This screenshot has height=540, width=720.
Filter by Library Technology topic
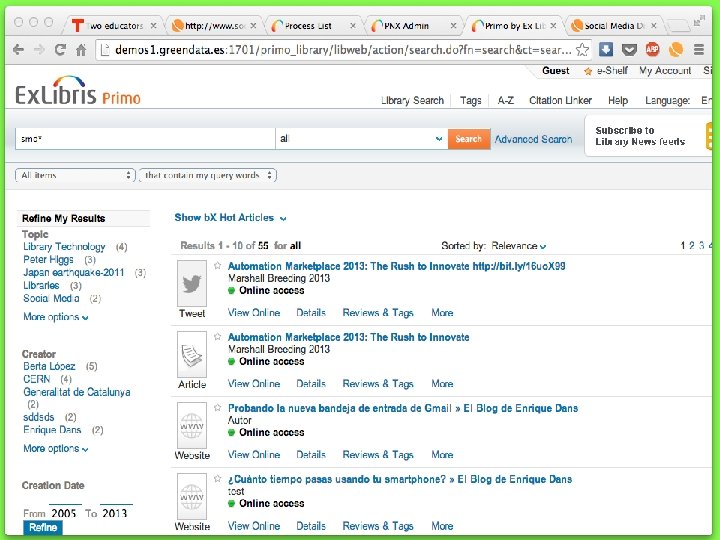(x=64, y=247)
